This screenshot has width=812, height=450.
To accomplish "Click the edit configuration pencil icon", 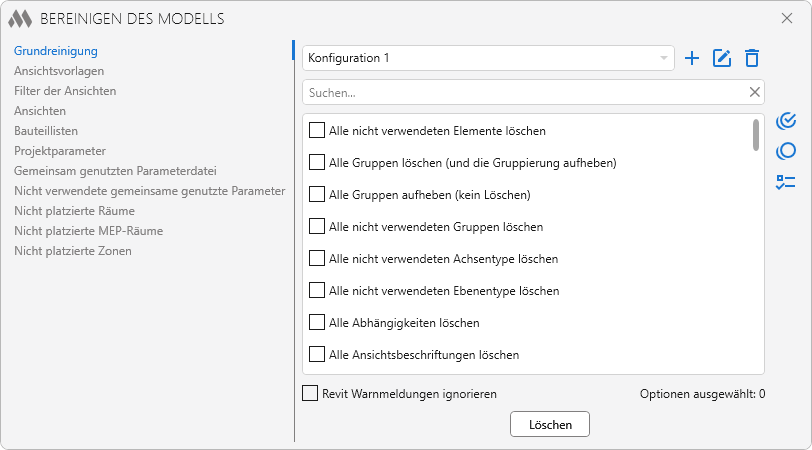I will 722,58.
